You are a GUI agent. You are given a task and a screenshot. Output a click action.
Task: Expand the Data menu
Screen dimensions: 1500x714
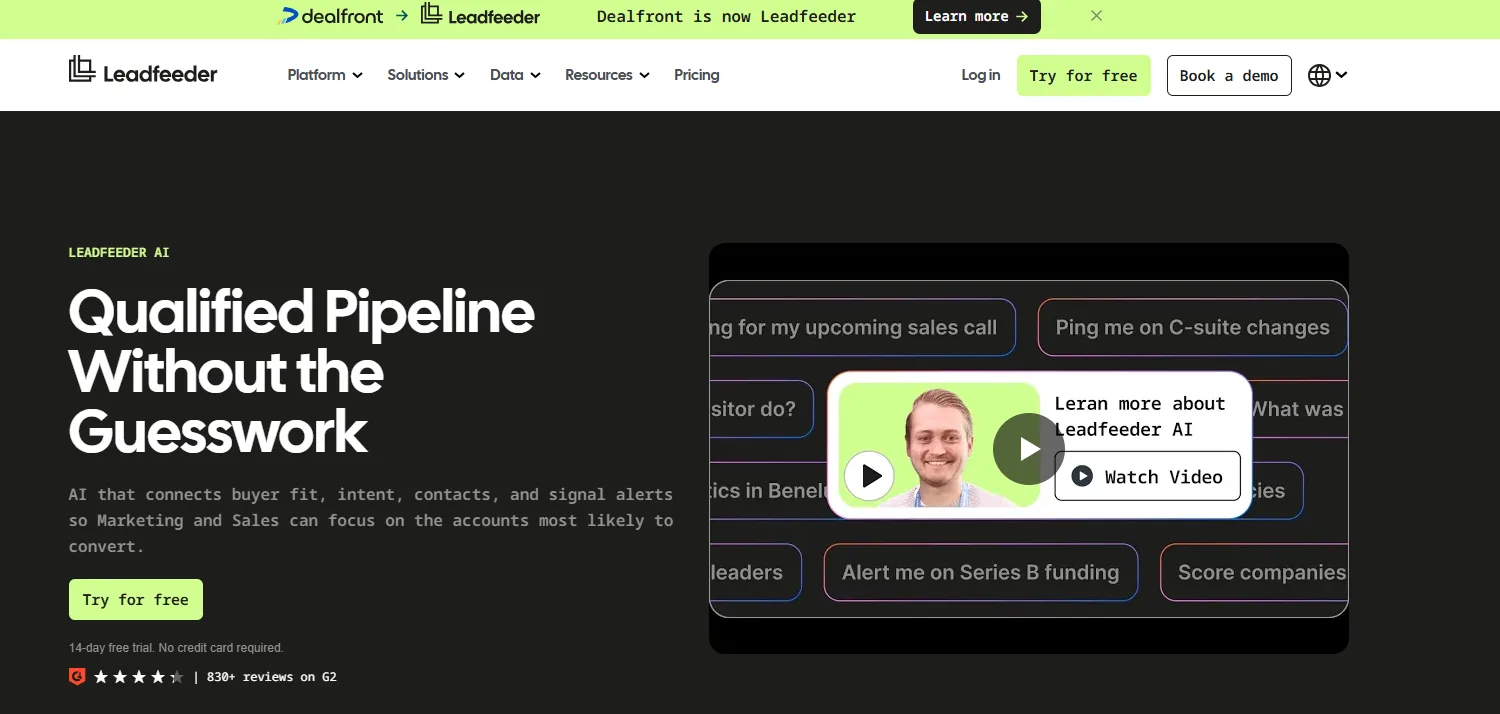(515, 75)
